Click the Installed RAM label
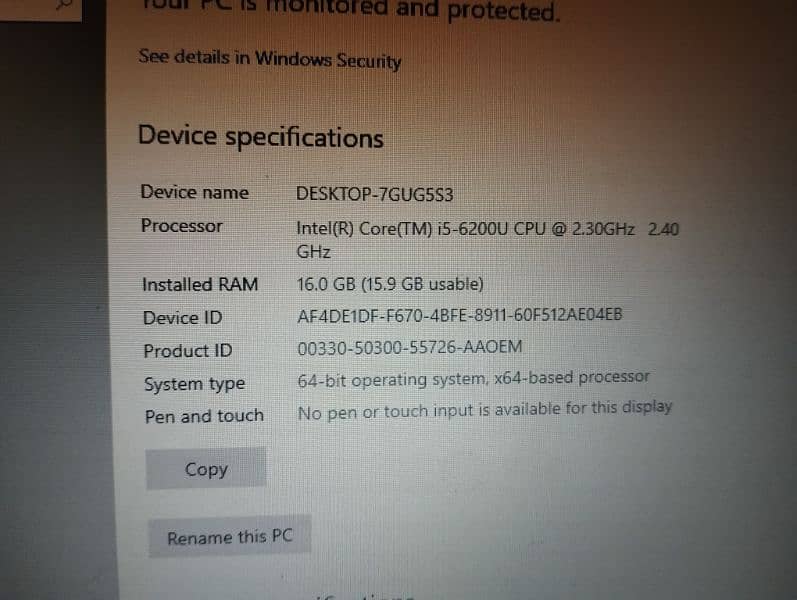The height and width of the screenshot is (600, 797). click(200, 284)
